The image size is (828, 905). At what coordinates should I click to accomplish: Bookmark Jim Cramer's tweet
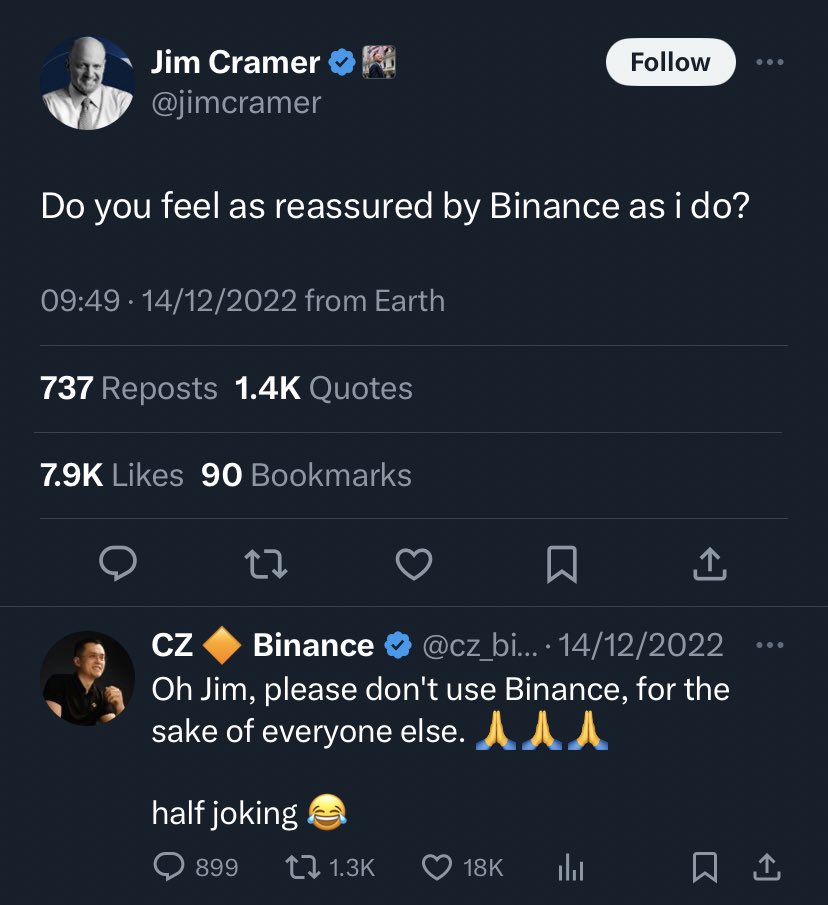coord(561,564)
